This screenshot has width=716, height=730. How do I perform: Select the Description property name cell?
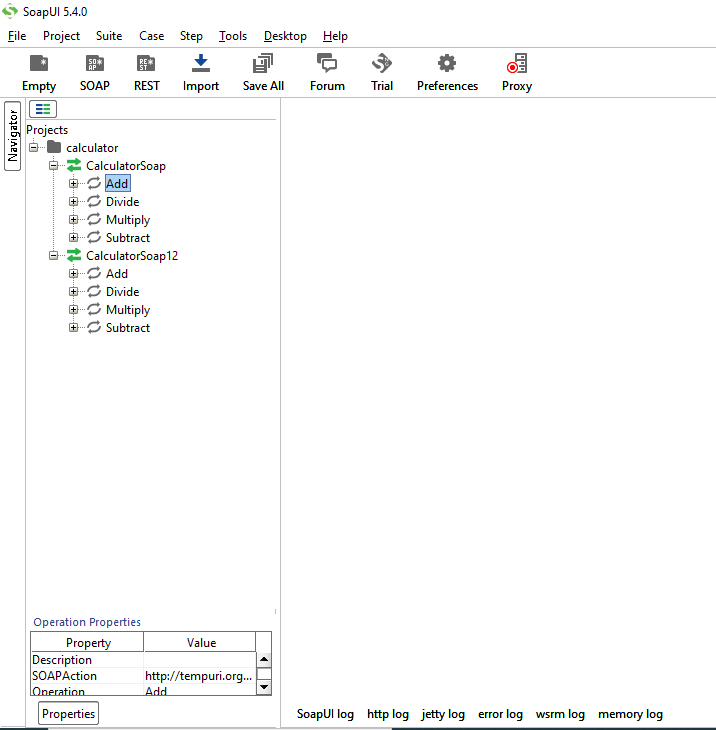(87, 659)
